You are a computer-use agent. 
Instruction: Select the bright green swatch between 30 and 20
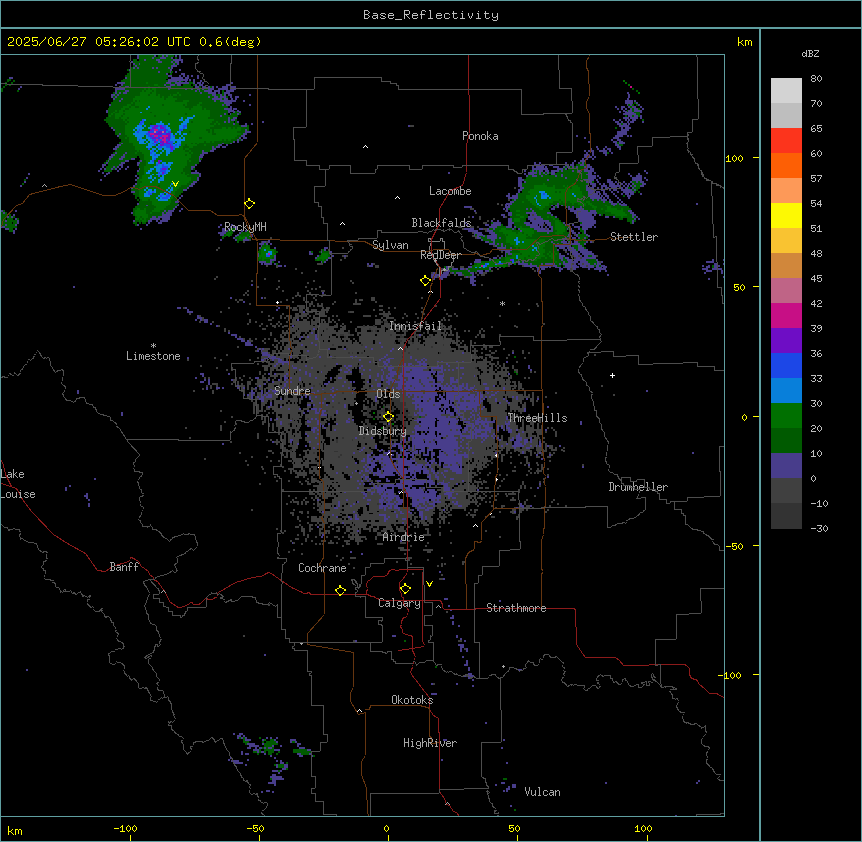(x=786, y=416)
